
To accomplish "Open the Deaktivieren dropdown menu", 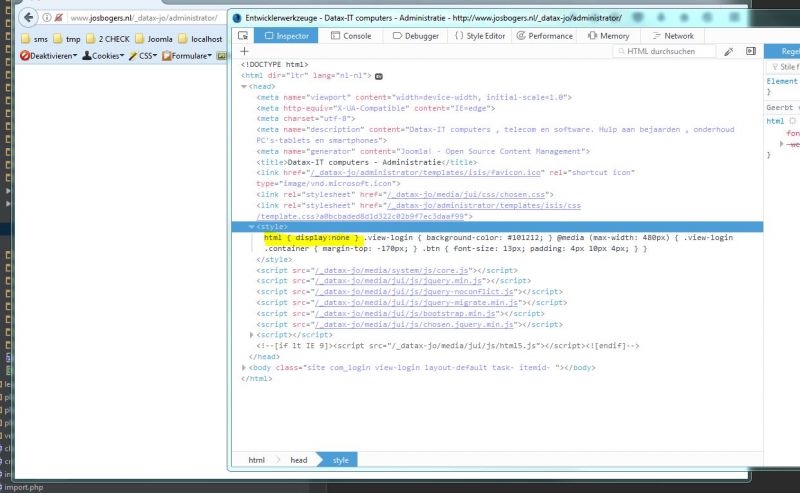I will tap(48, 56).
